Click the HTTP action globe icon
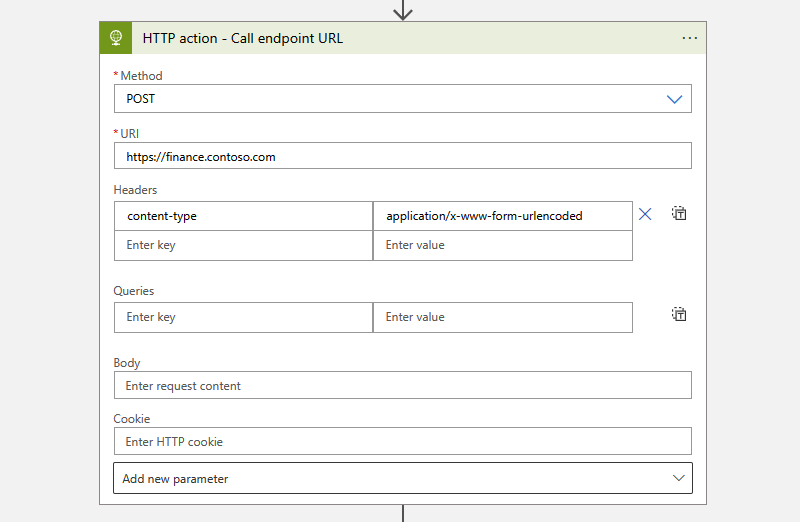This screenshot has width=800, height=522. pyautogui.click(x=116, y=38)
